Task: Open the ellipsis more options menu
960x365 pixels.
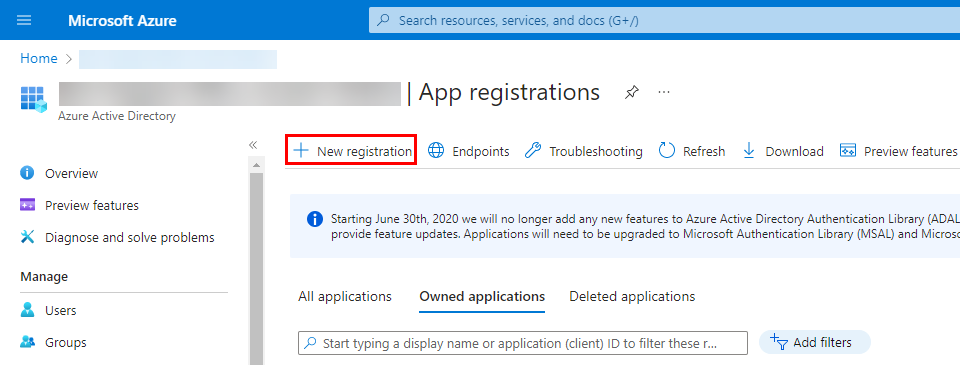Action: (664, 92)
